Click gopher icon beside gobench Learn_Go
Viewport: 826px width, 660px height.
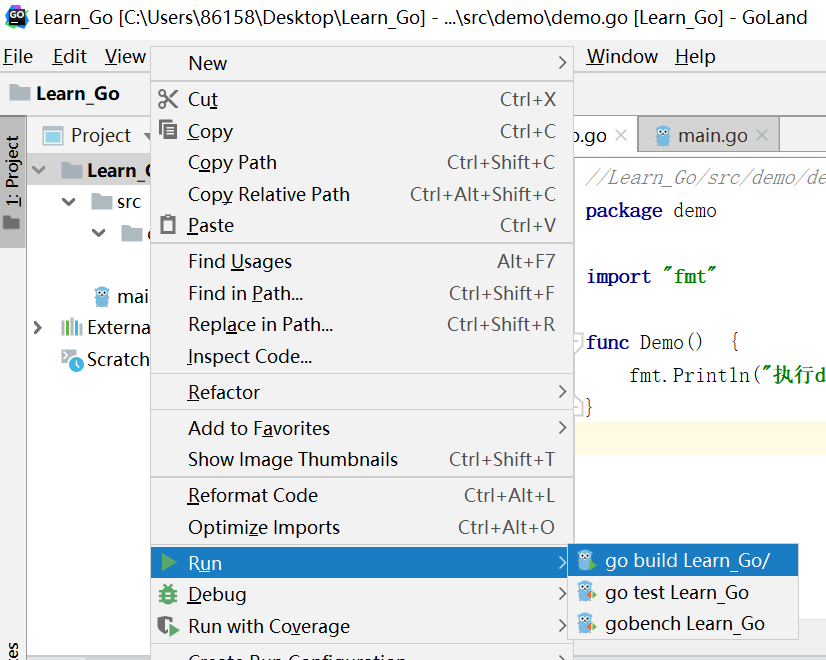tap(586, 624)
